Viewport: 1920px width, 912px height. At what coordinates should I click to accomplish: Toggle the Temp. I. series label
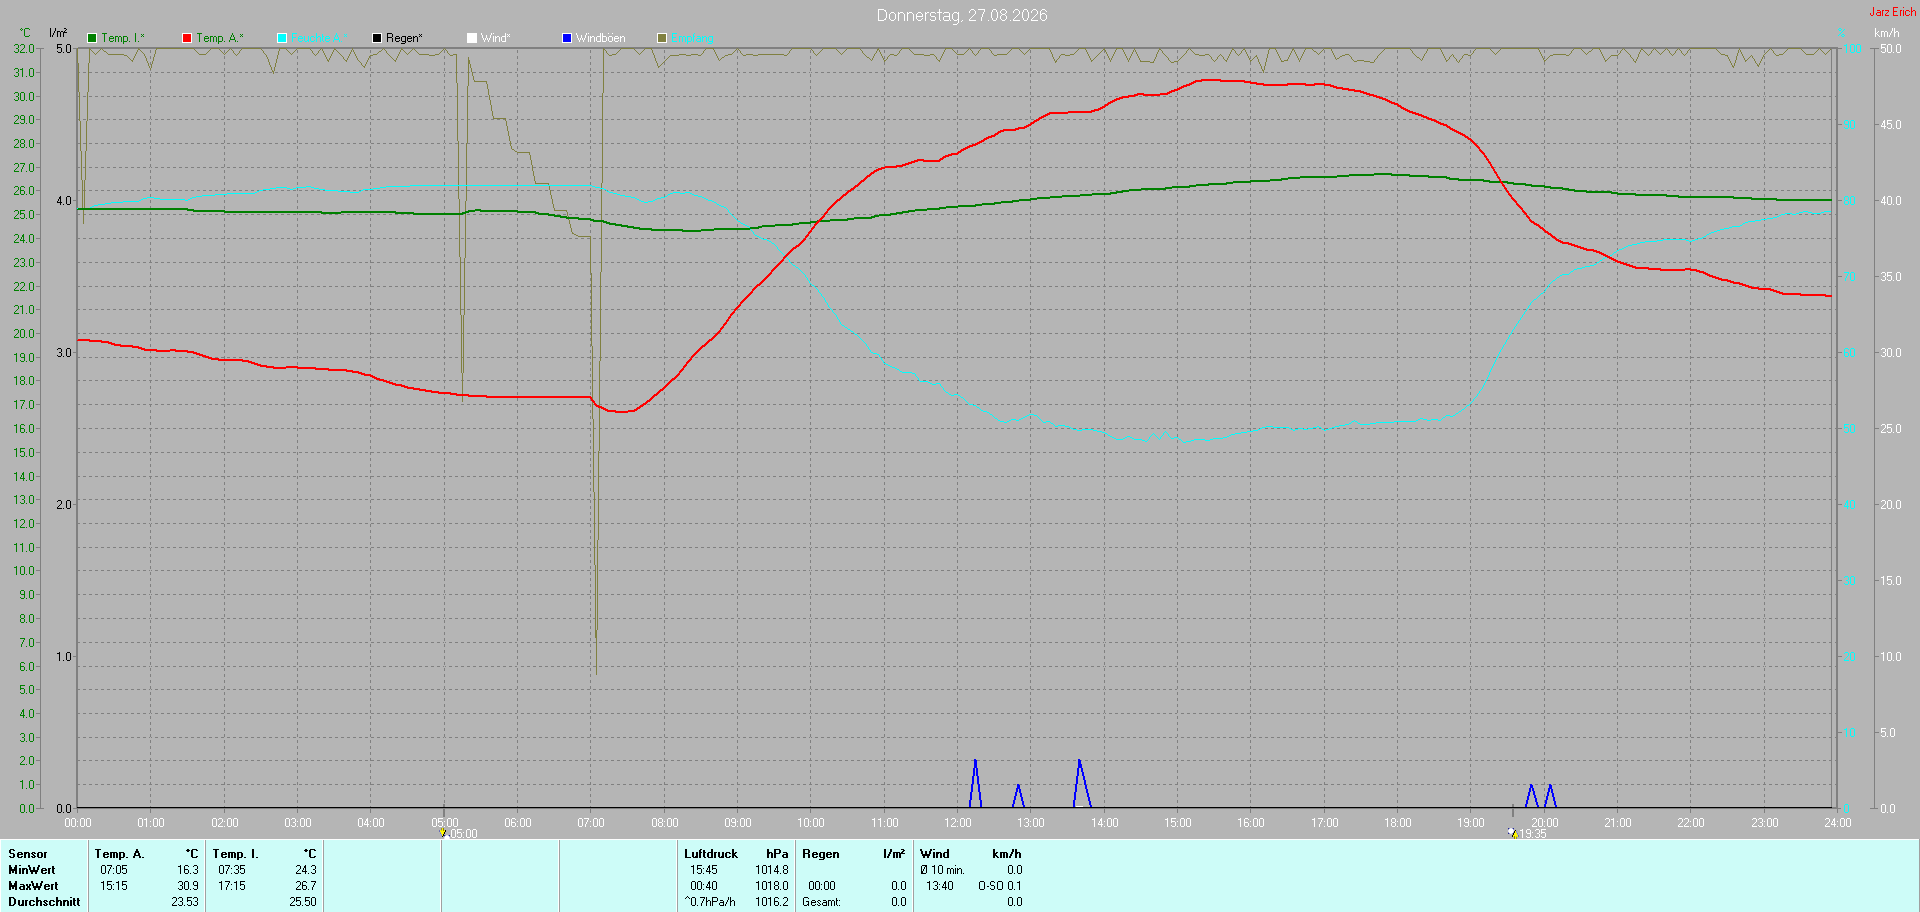pos(123,38)
